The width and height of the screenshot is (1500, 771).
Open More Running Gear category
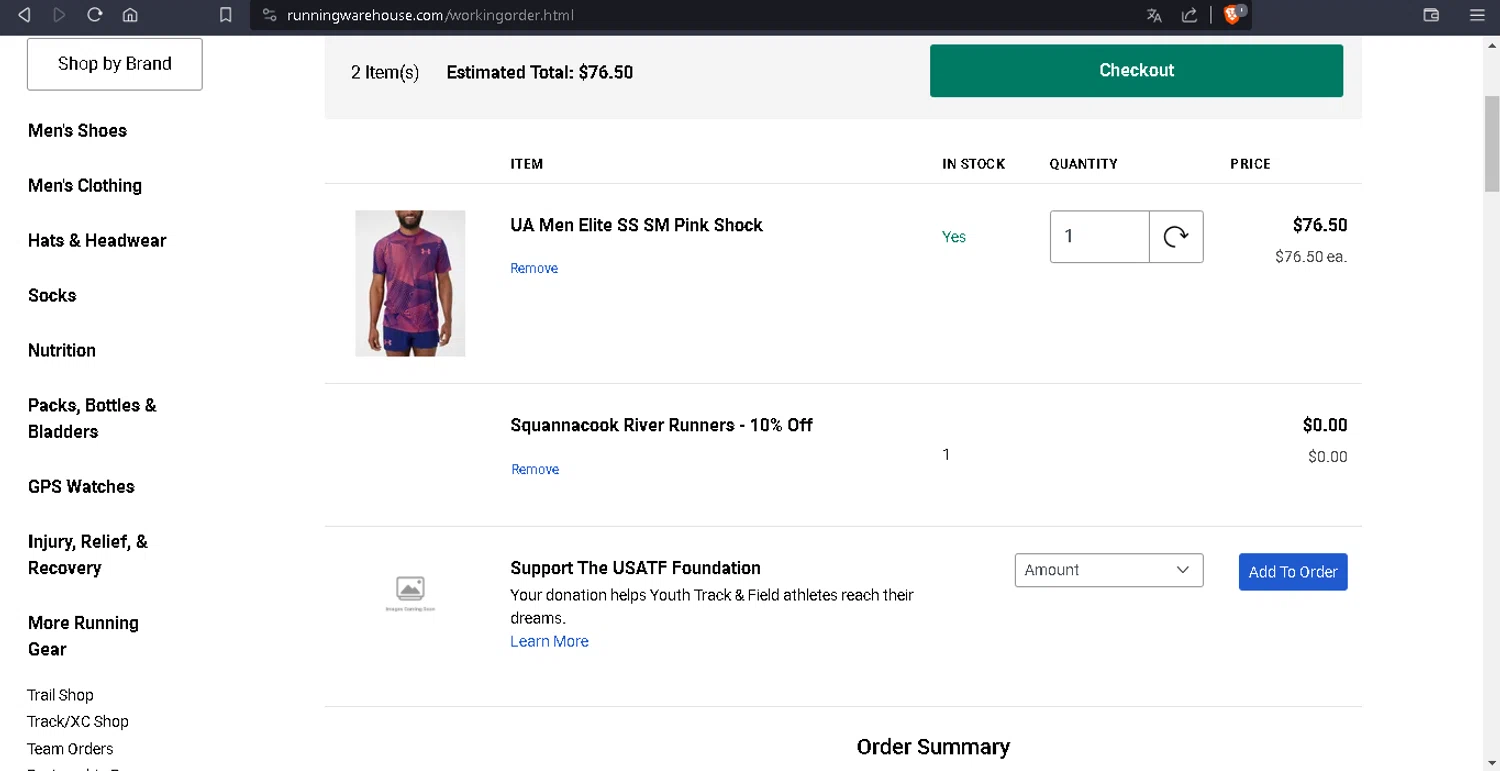click(x=83, y=635)
